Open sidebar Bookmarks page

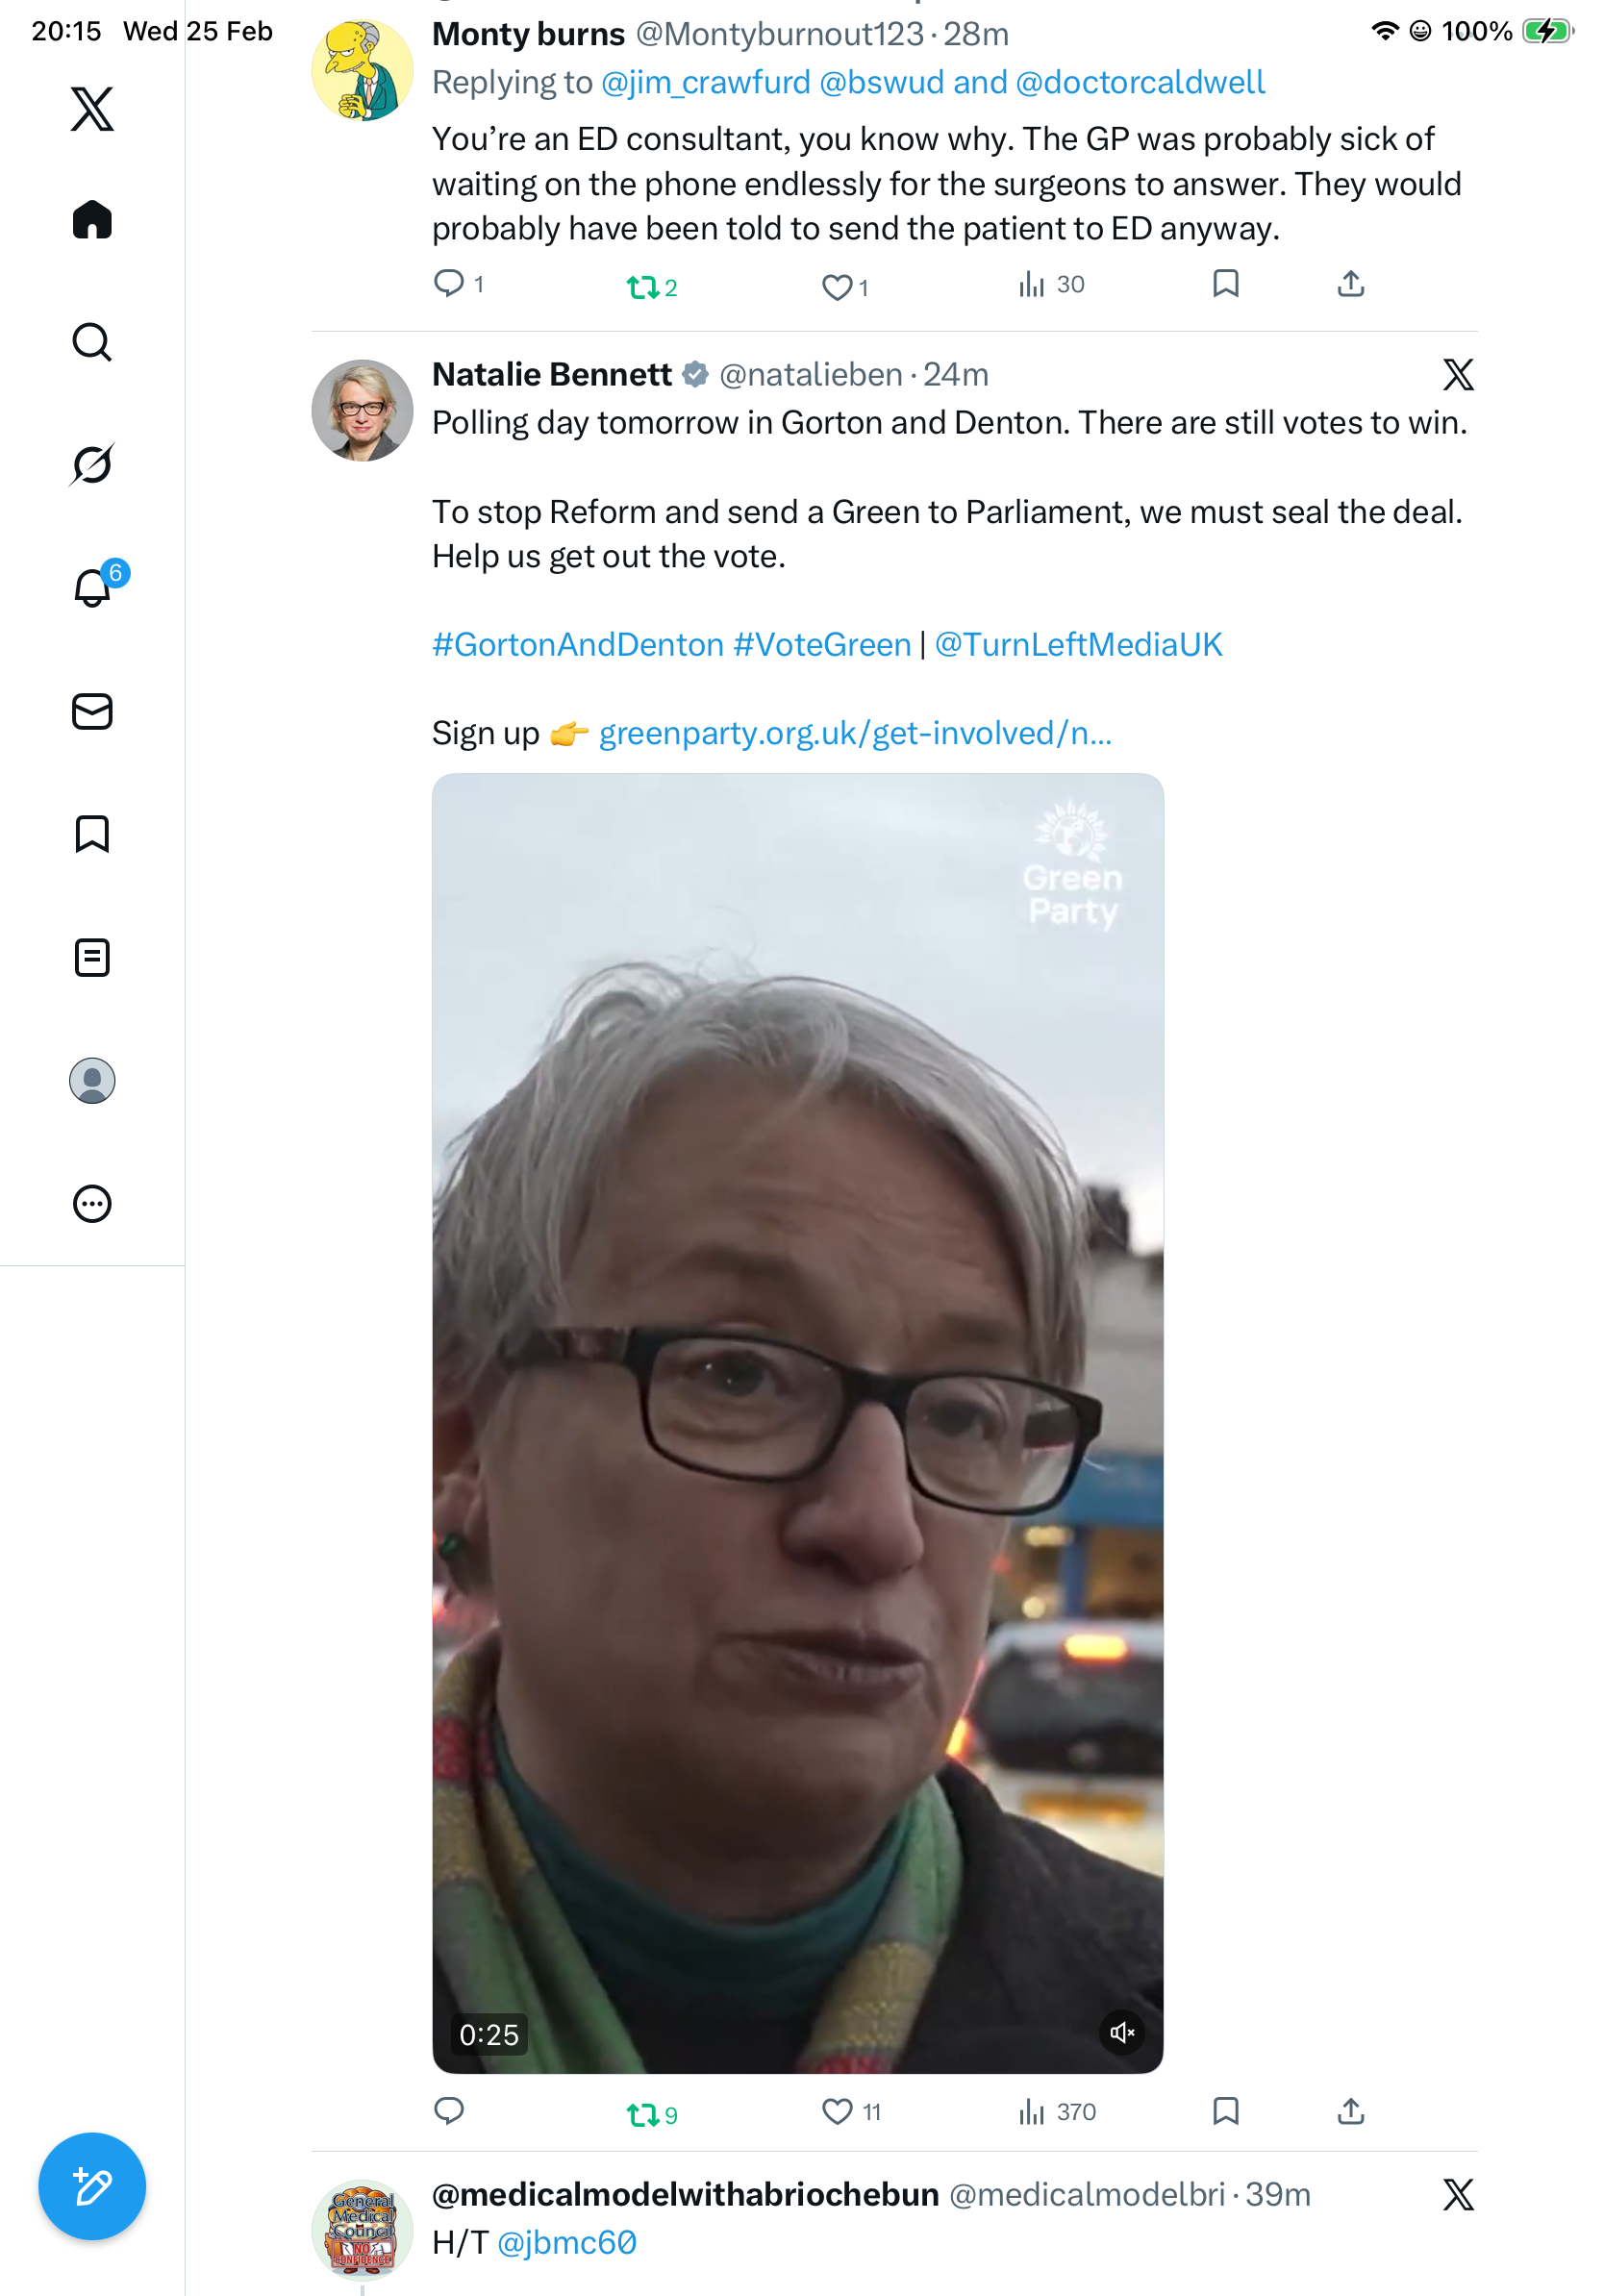[x=92, y=834]
